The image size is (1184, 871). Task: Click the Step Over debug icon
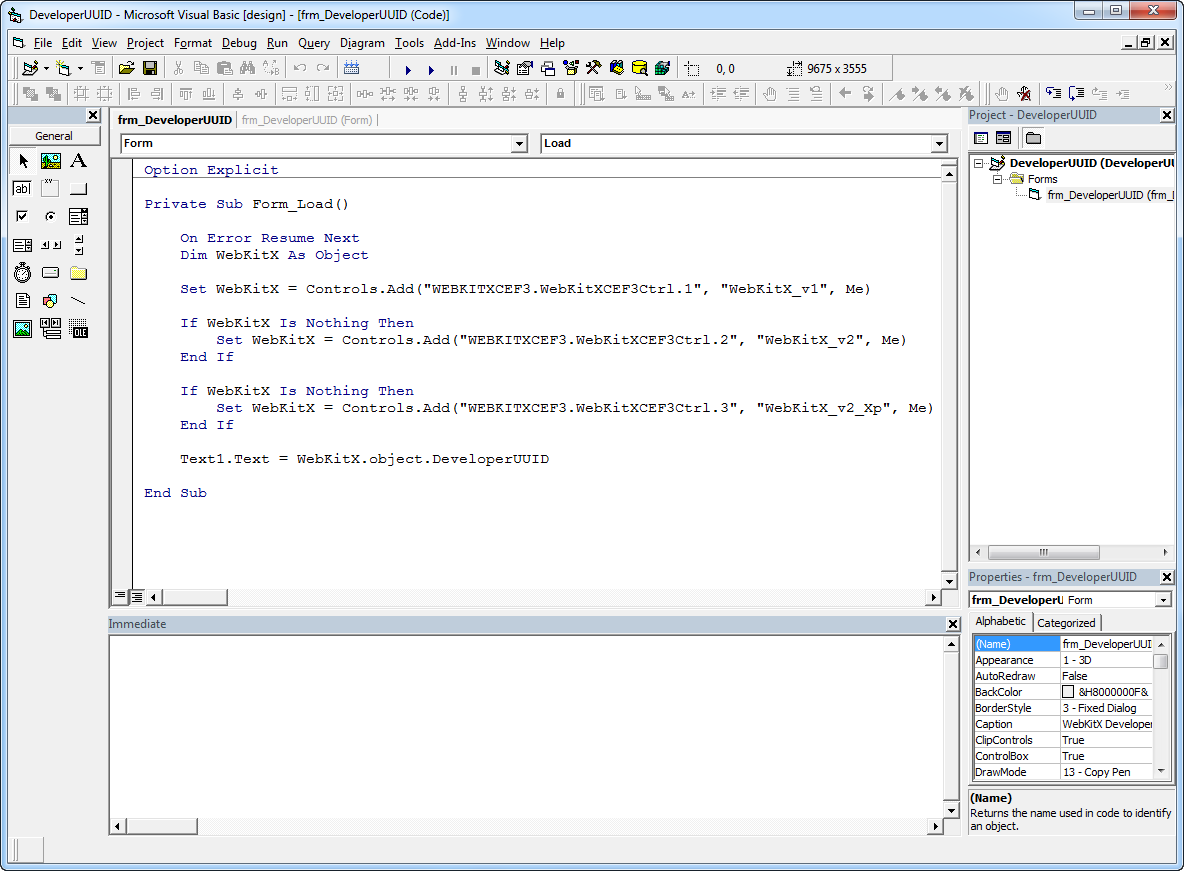(1077, 94)
